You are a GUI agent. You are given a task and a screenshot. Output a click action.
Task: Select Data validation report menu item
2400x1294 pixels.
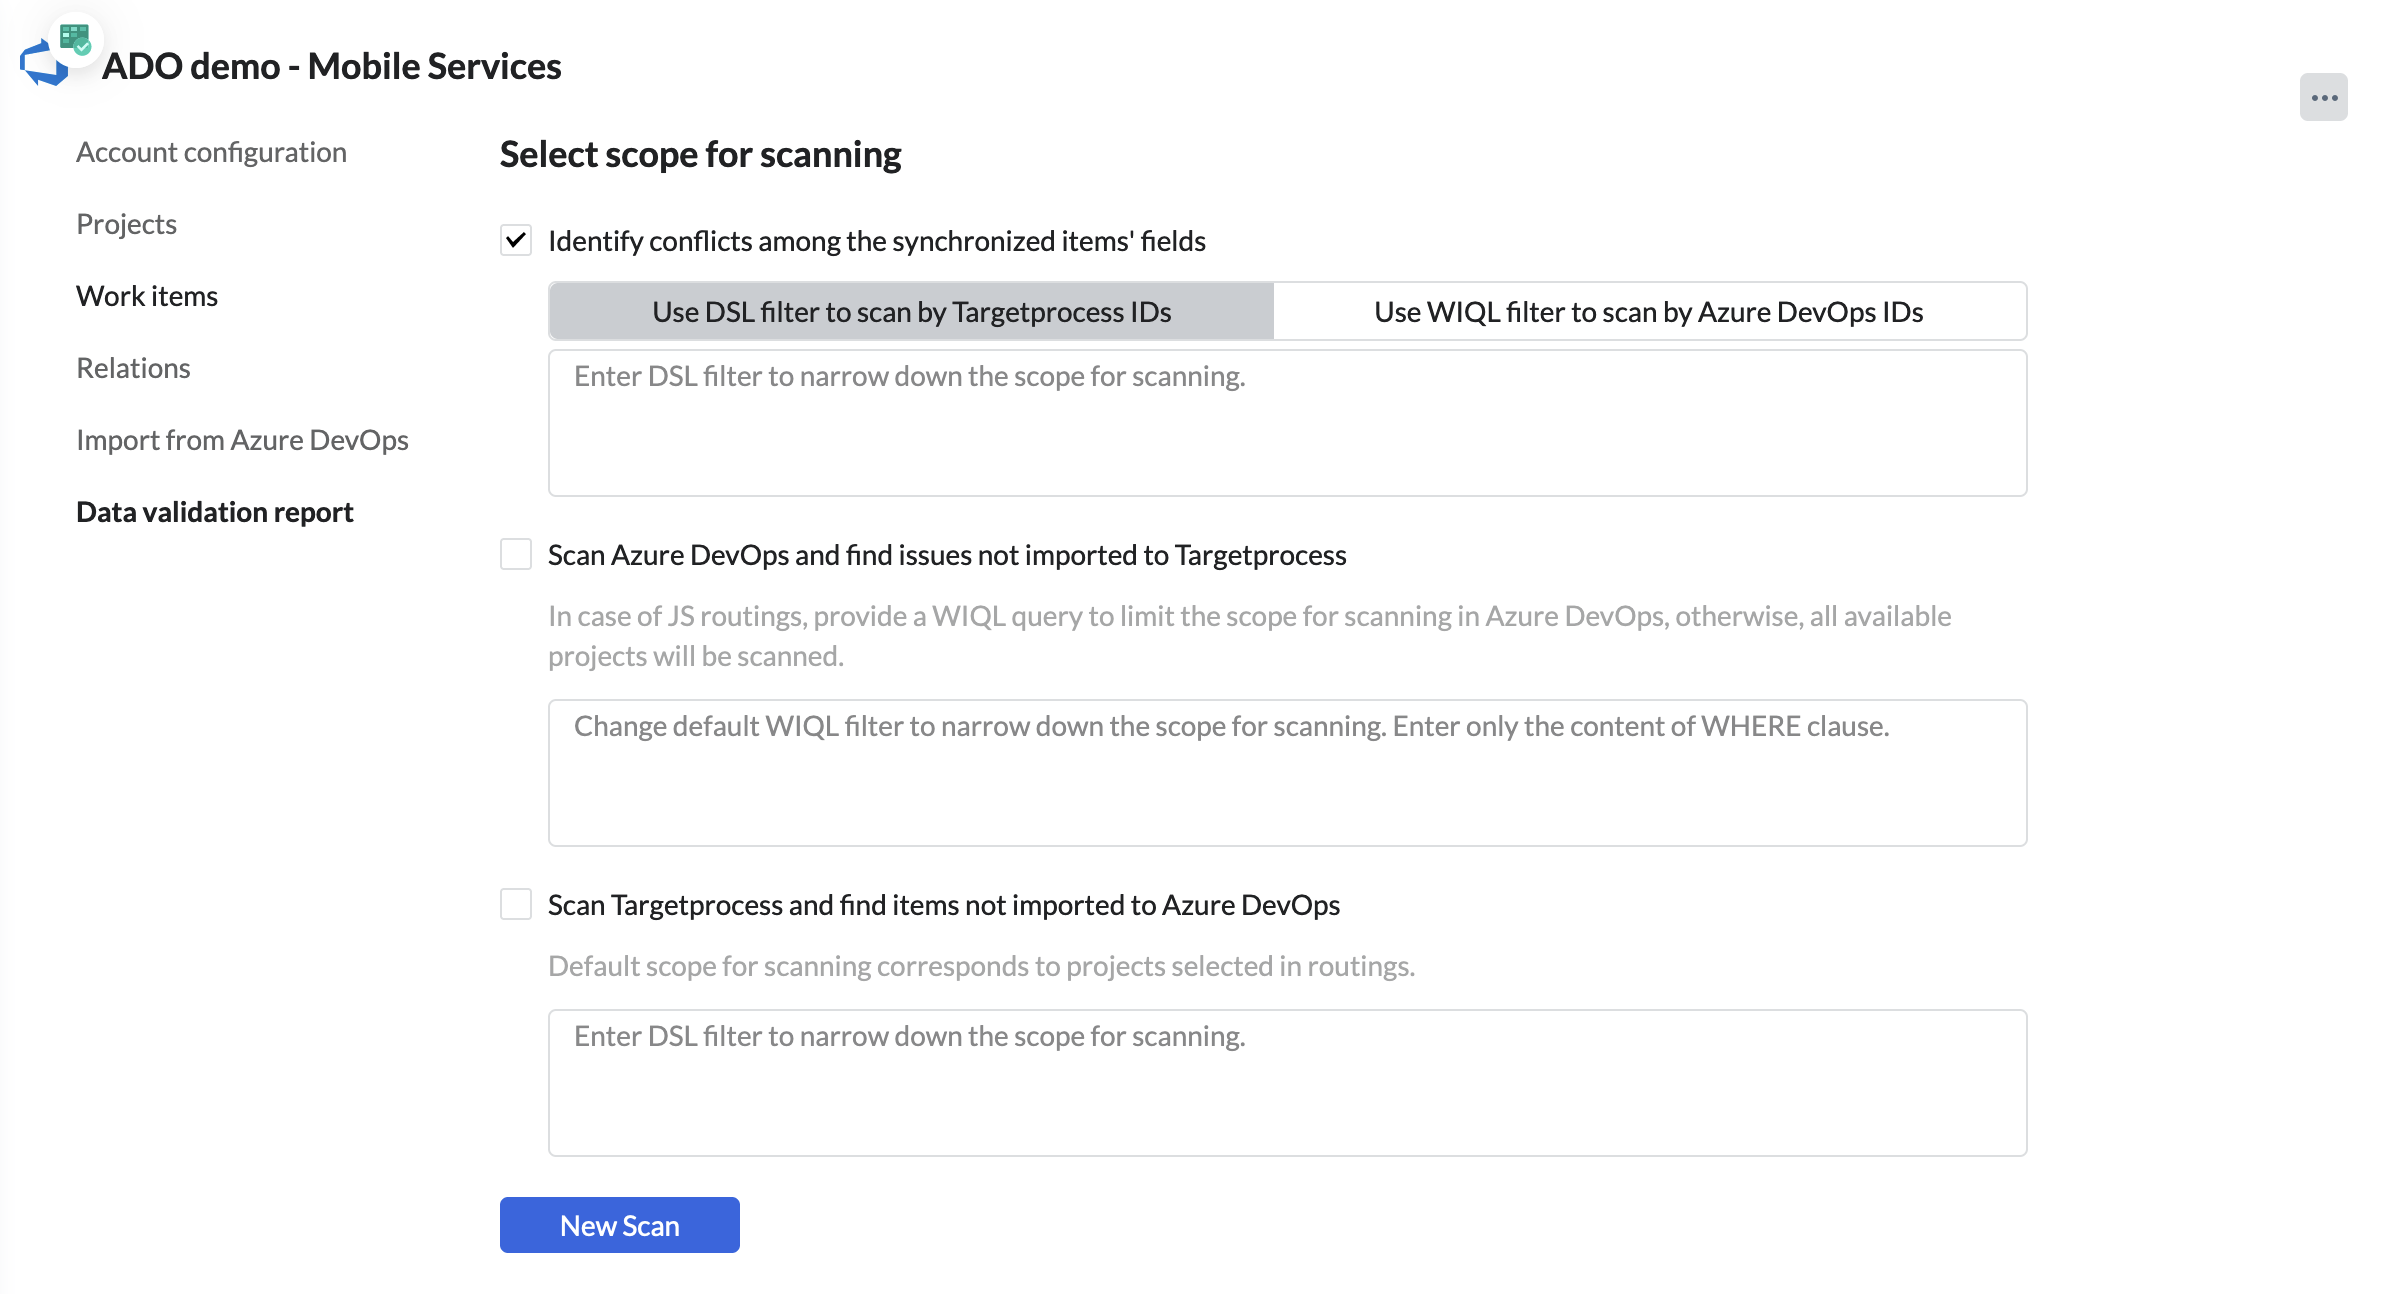pyautogui.click(x=215, y=512)
